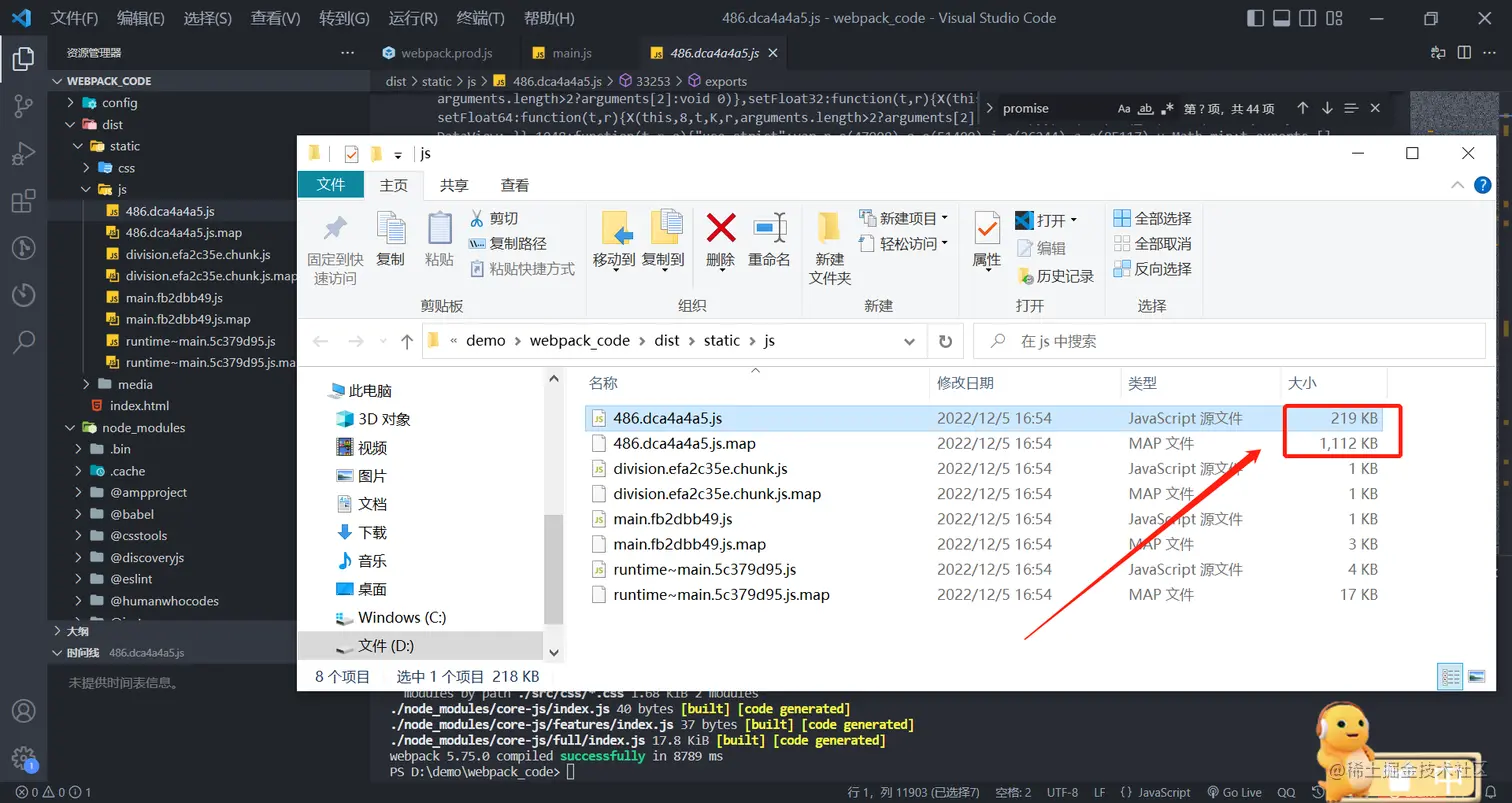Click JavaScript language mode in status bar
Image resolution: width=1512 pixels, height=803 pixels.
[1164, 792]
